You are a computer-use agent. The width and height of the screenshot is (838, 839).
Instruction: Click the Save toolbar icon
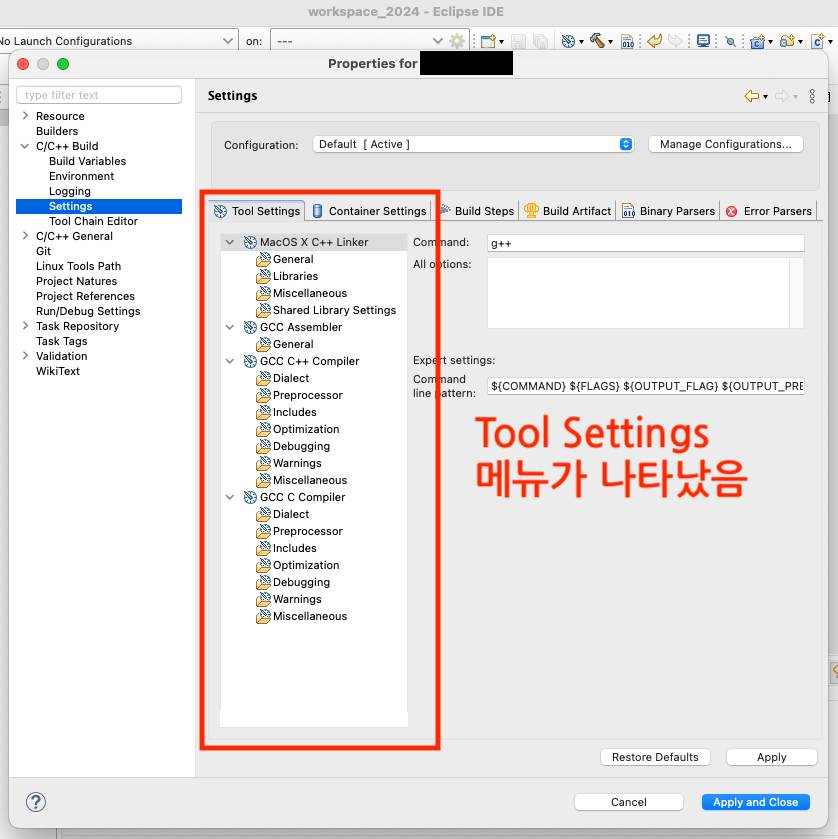click(518, 41)
